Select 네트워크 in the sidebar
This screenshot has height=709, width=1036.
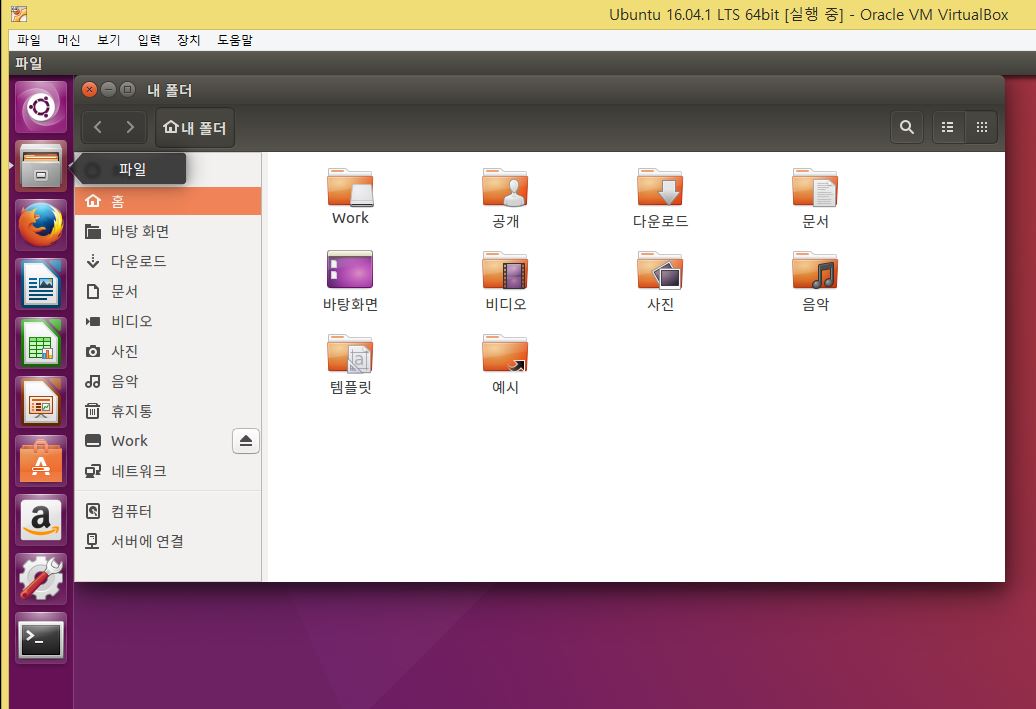coord(138,471)
